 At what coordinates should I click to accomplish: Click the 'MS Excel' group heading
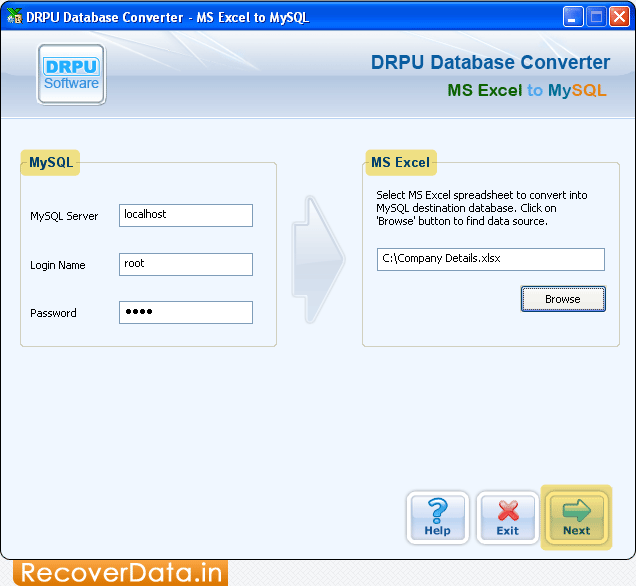coord(401,163)
